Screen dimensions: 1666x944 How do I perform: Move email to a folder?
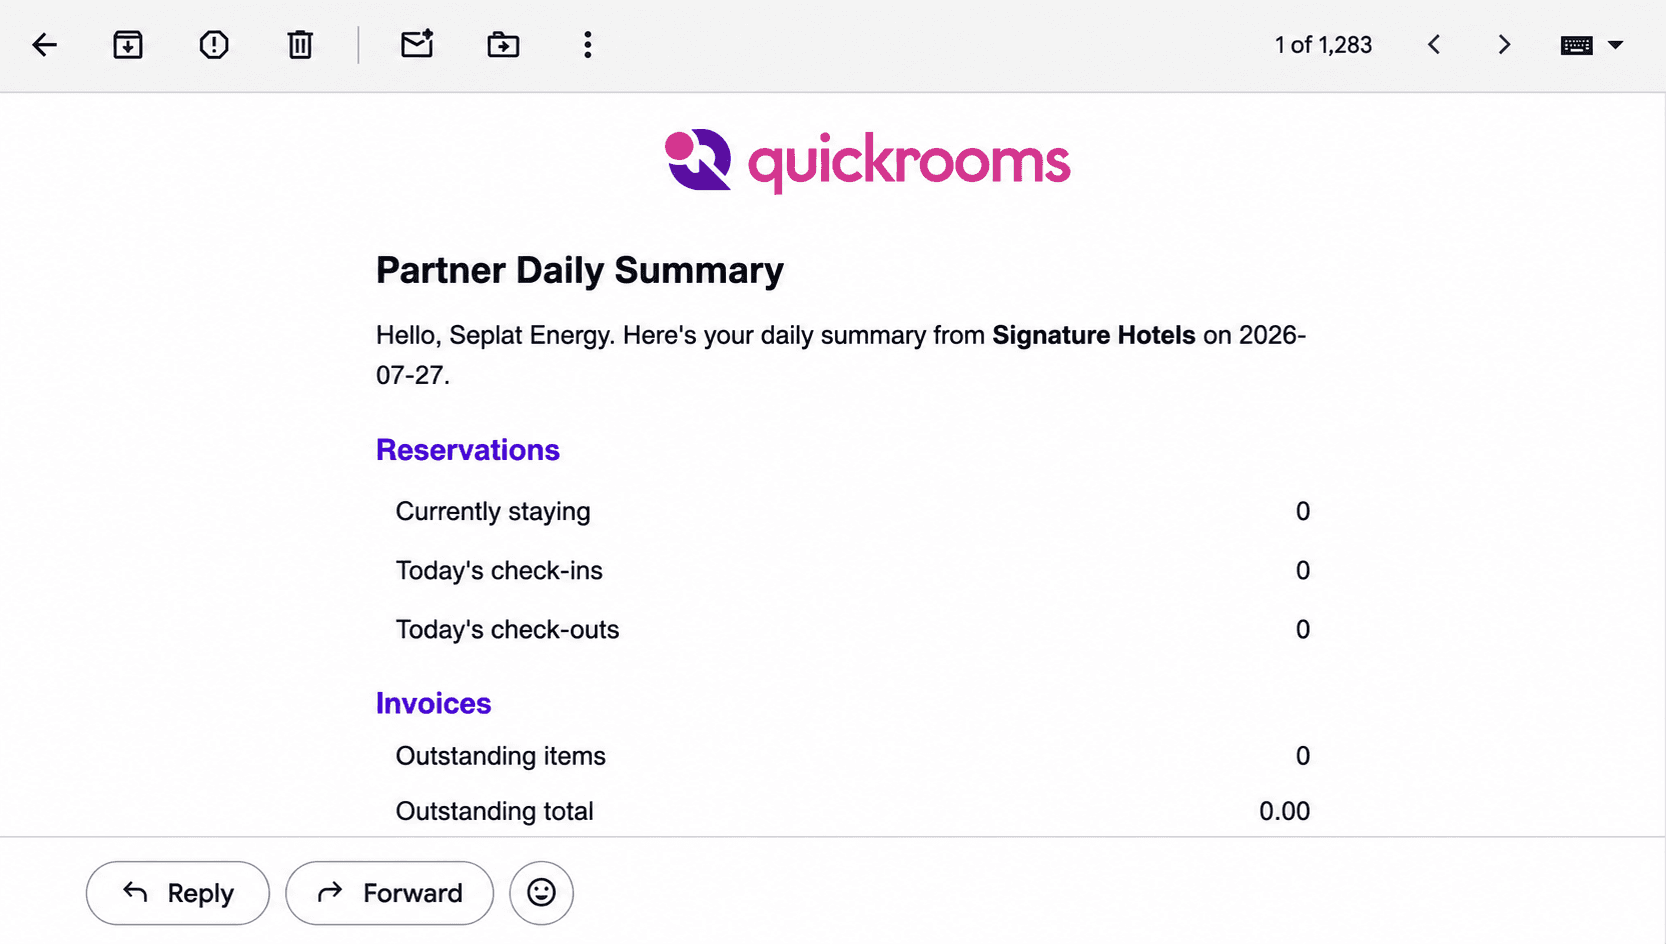pyautogui.click(x=503, y=45)
